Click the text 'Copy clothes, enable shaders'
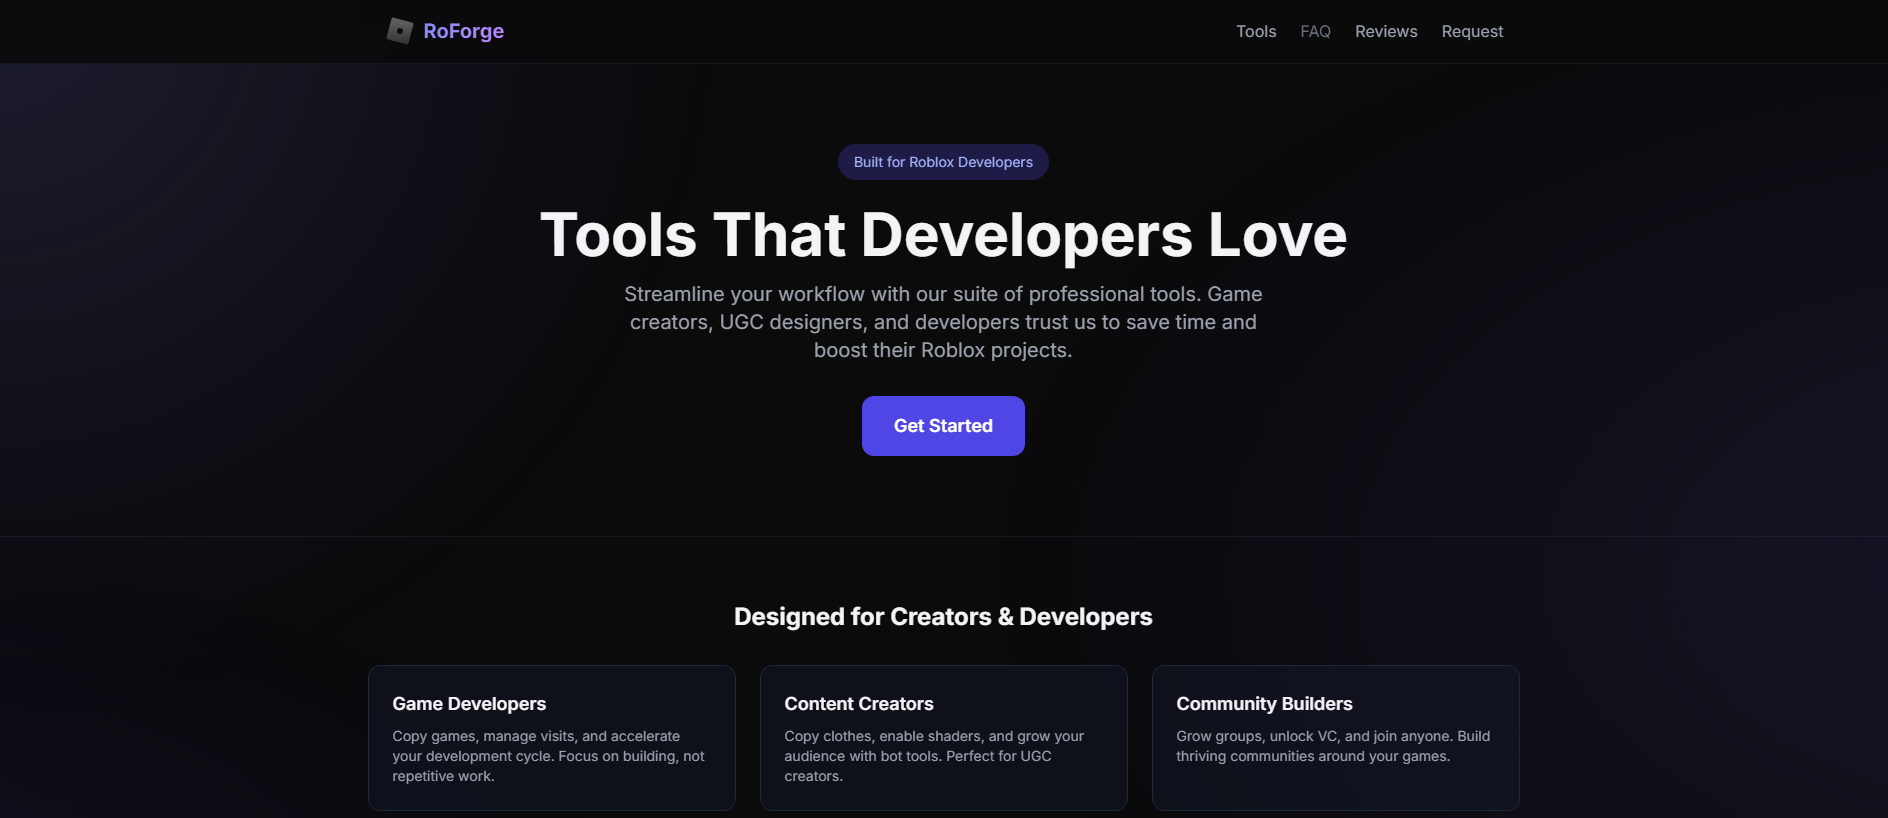Screen dimensions: 1888x818 click(x=934, y=756)
